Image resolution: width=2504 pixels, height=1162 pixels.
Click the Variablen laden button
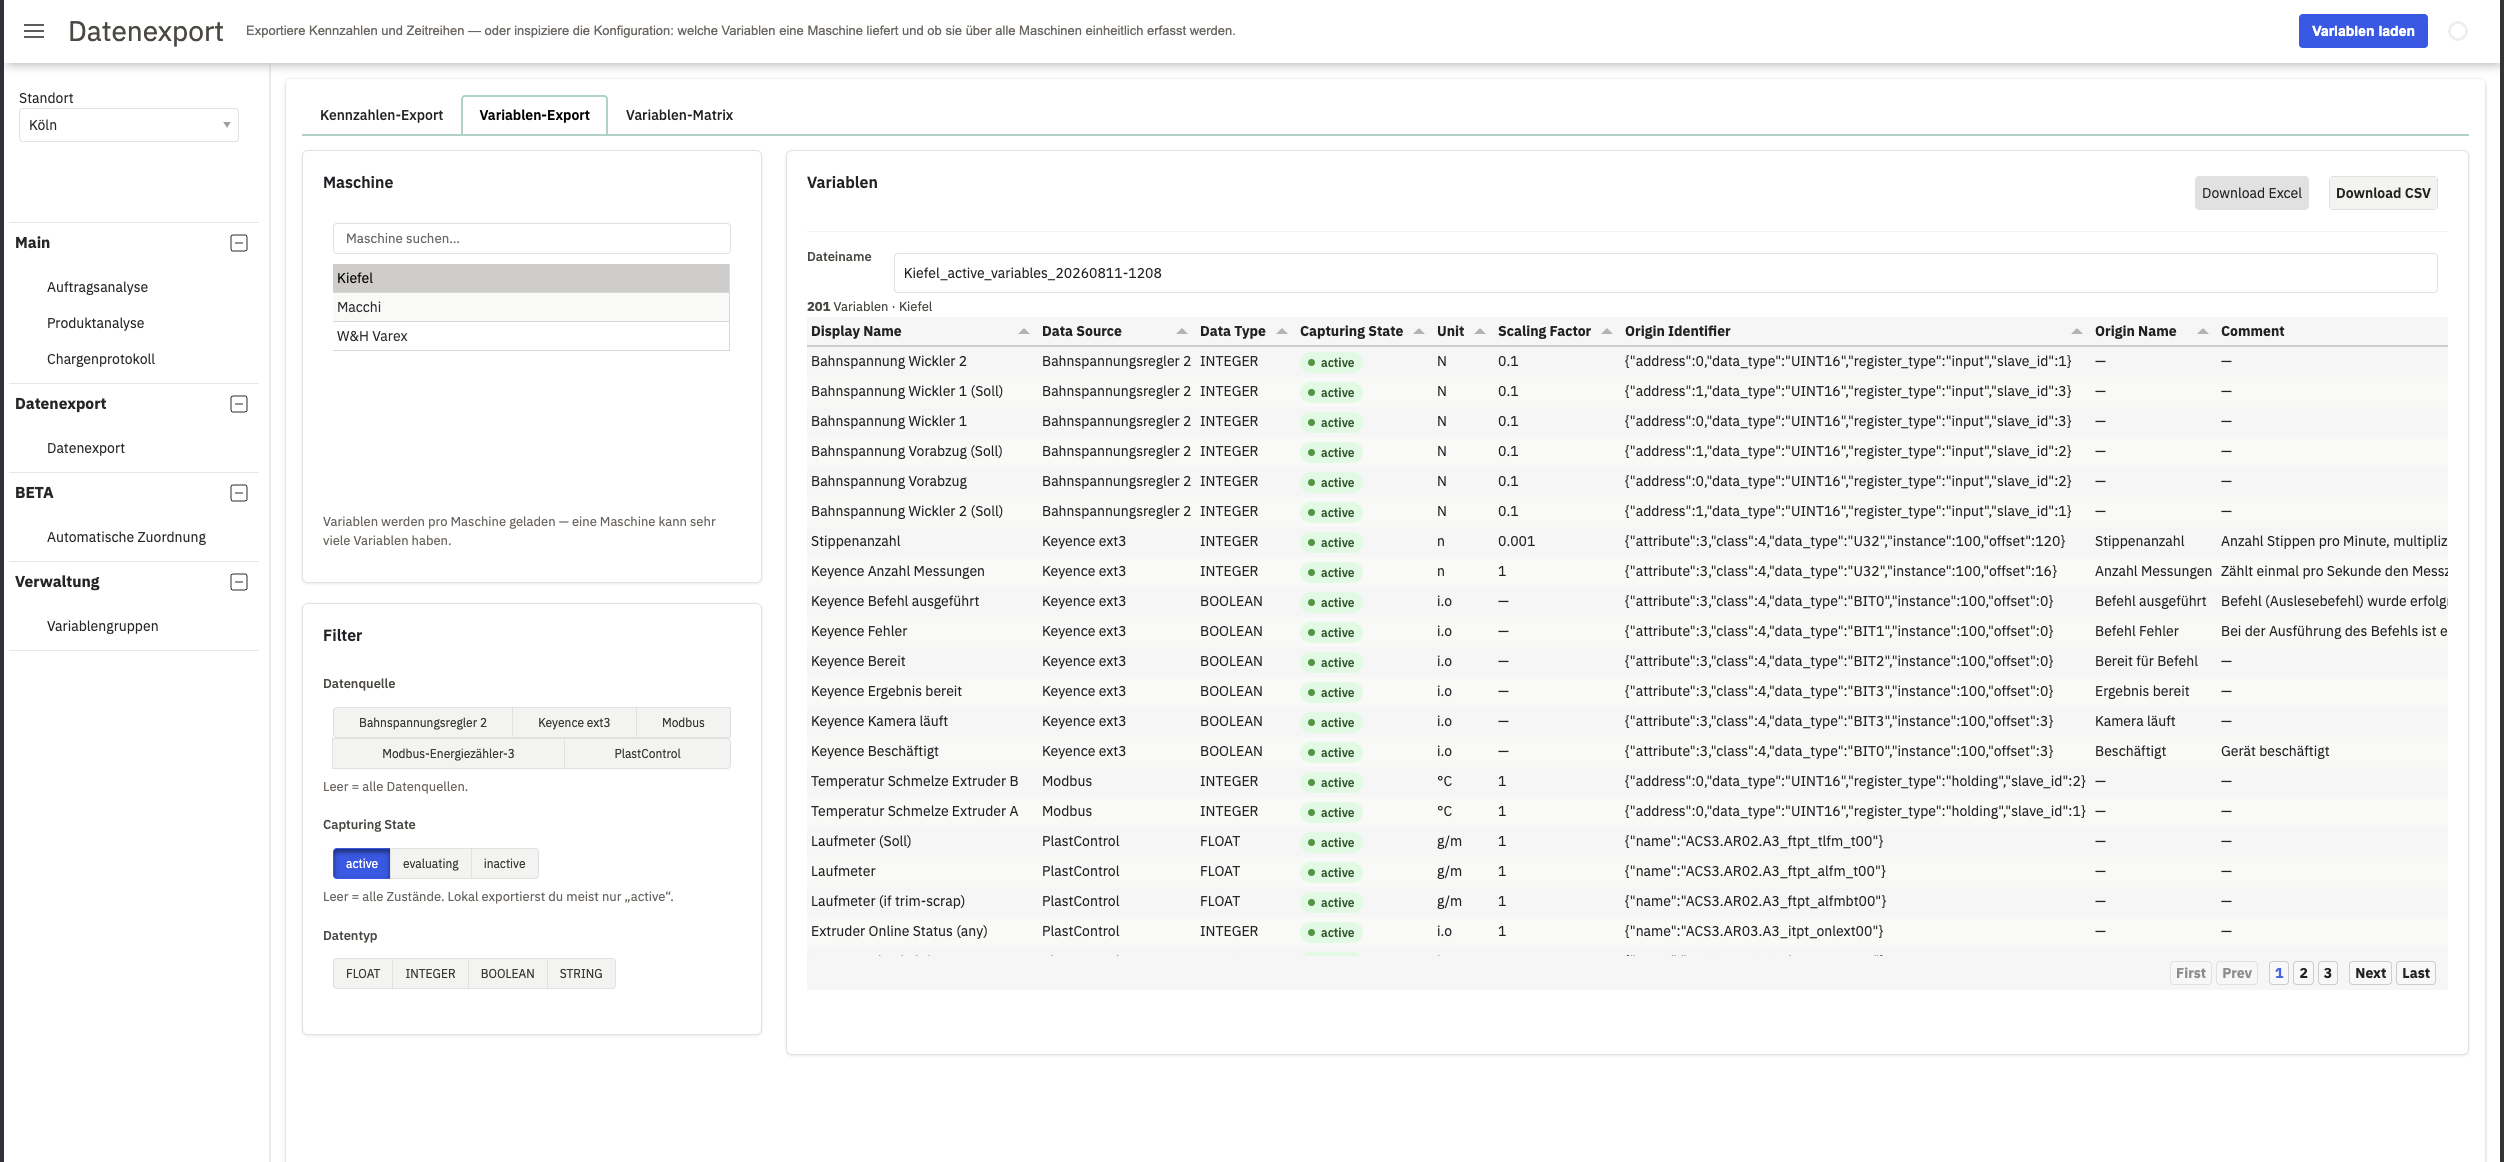click(2363, 31)
